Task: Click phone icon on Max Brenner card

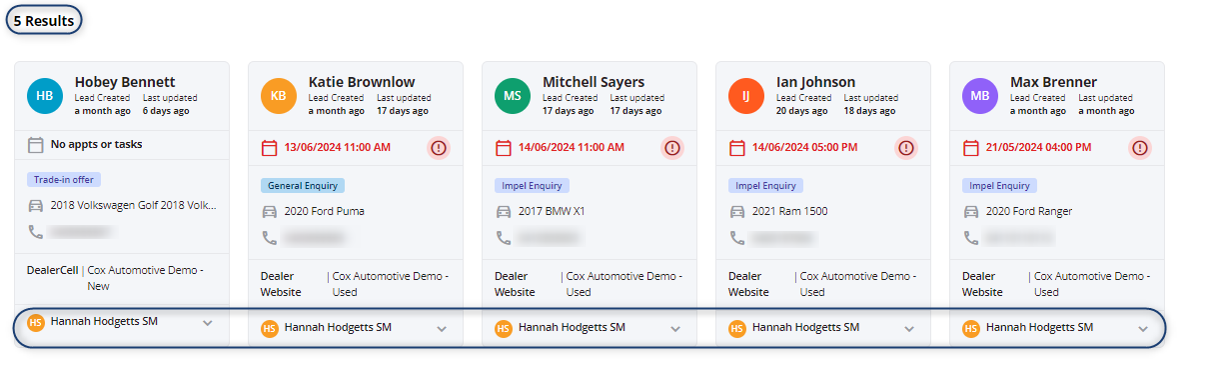Action: [x=971, y=238]
